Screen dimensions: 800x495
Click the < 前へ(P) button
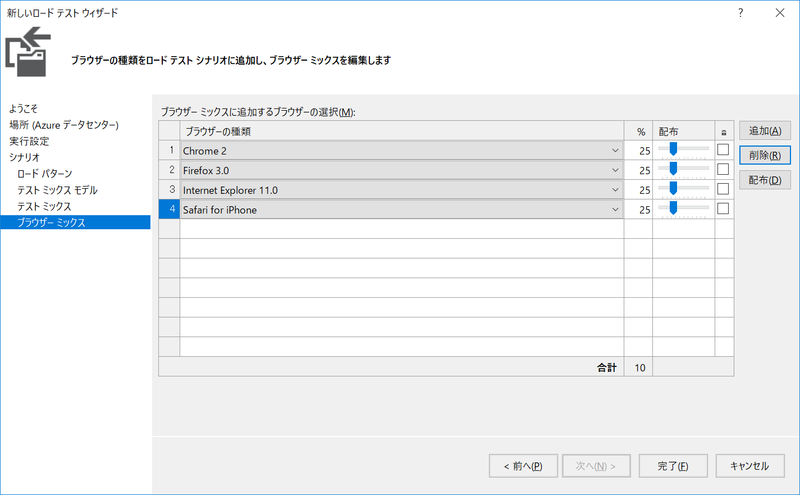coord(523,466)
